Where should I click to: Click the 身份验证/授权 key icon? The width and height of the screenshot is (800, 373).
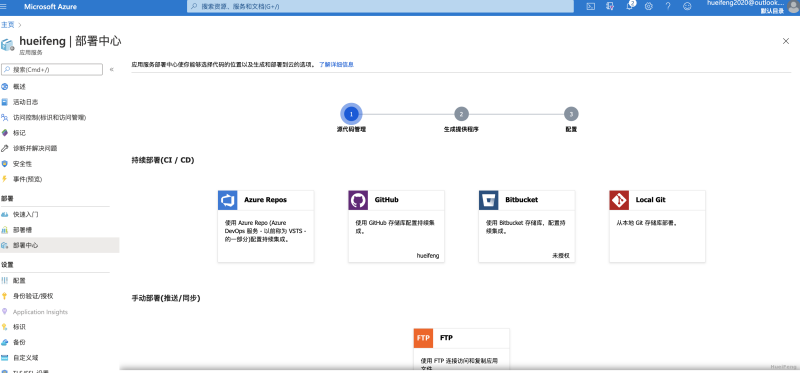pyautogui.click(x=5, y=296)
